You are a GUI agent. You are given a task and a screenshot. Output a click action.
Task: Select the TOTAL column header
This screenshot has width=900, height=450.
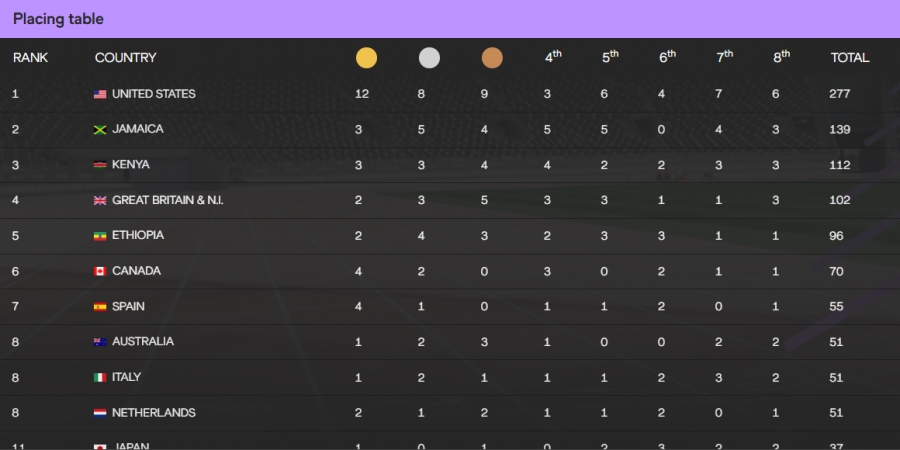click(850, 57)
